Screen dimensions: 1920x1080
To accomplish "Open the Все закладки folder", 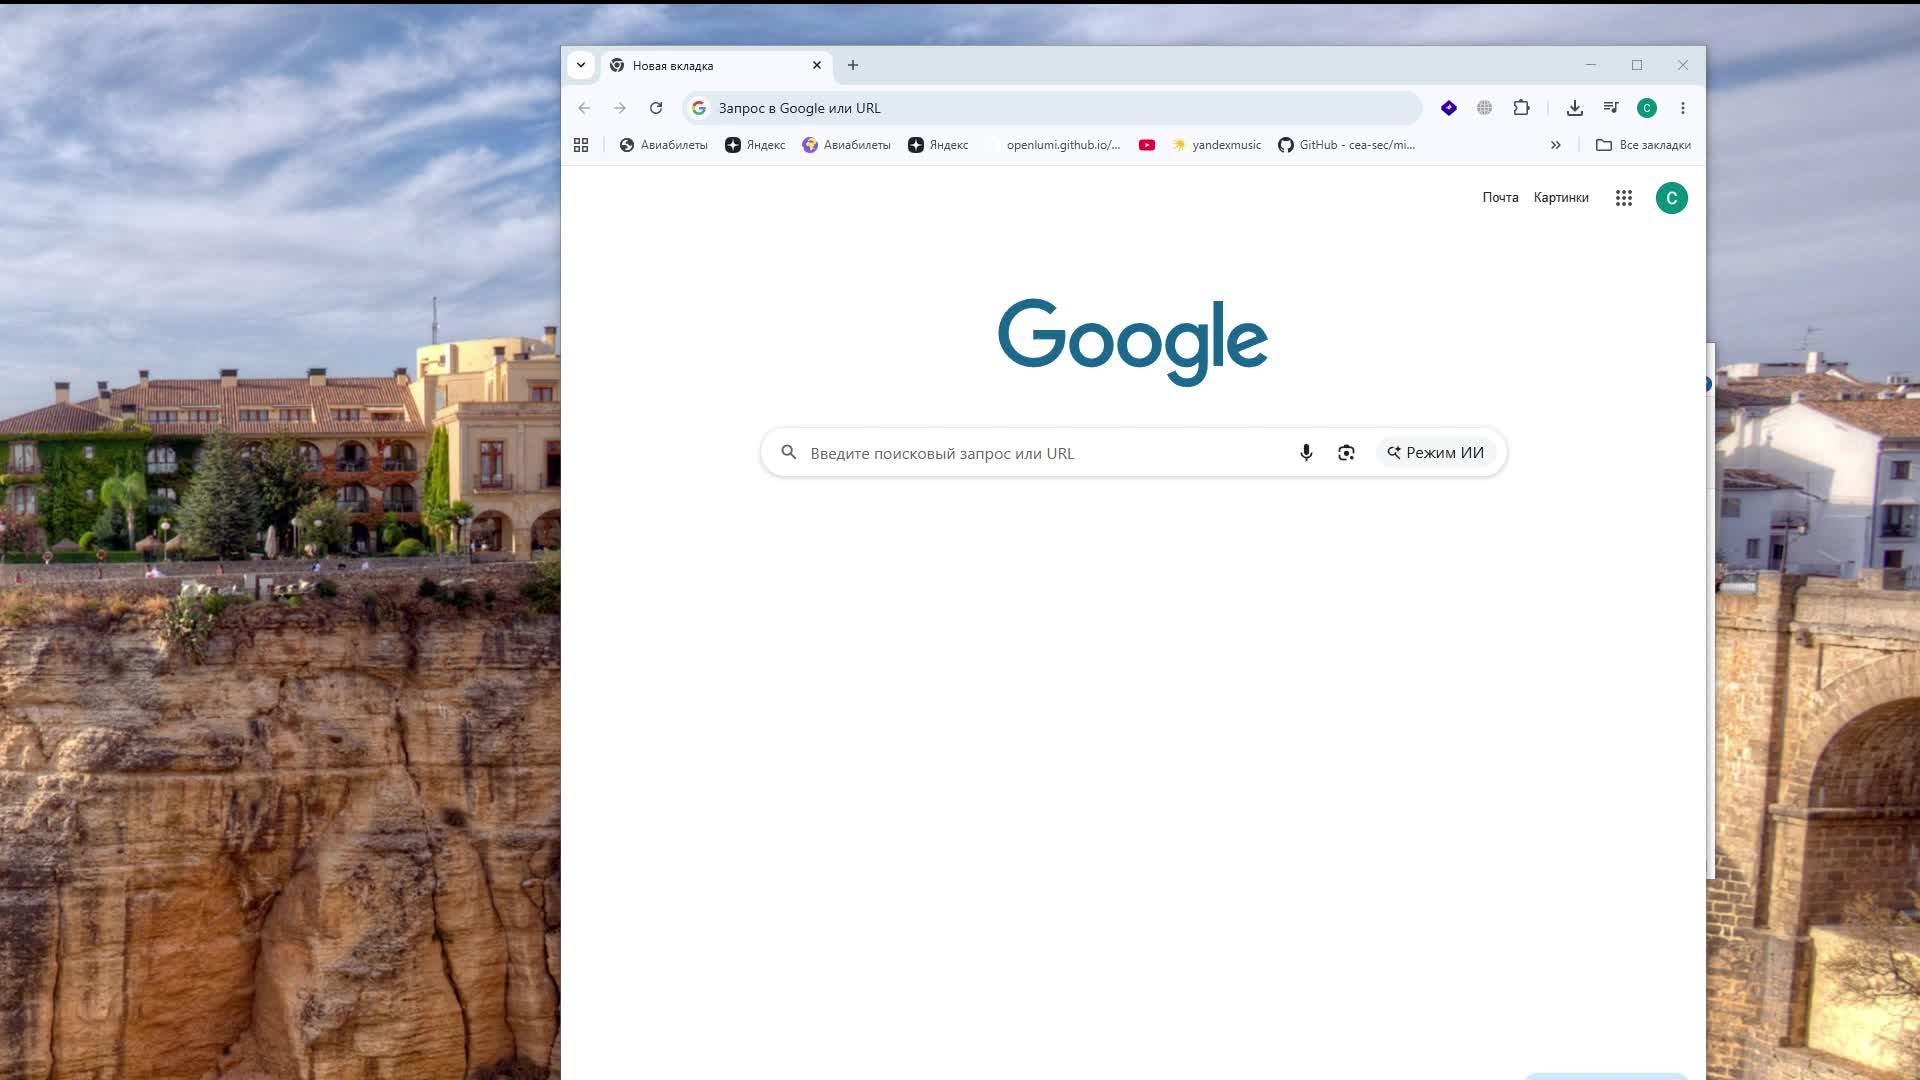I will (1643, 145).
